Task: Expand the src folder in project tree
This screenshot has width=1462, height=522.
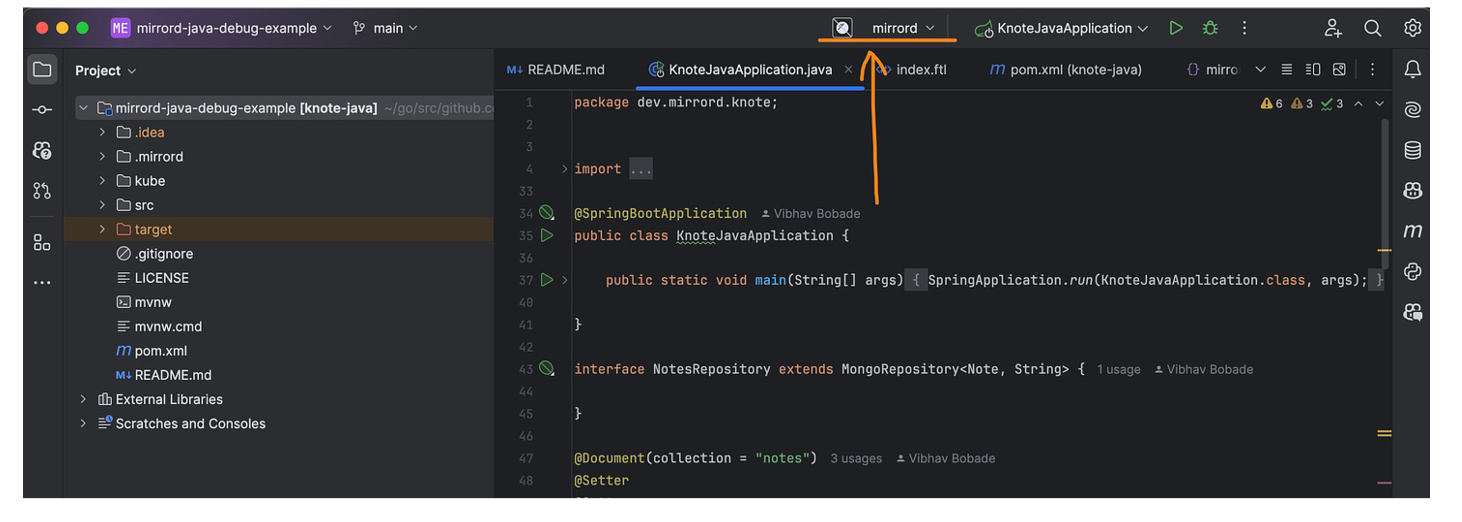Action: (x=102, y=205)
